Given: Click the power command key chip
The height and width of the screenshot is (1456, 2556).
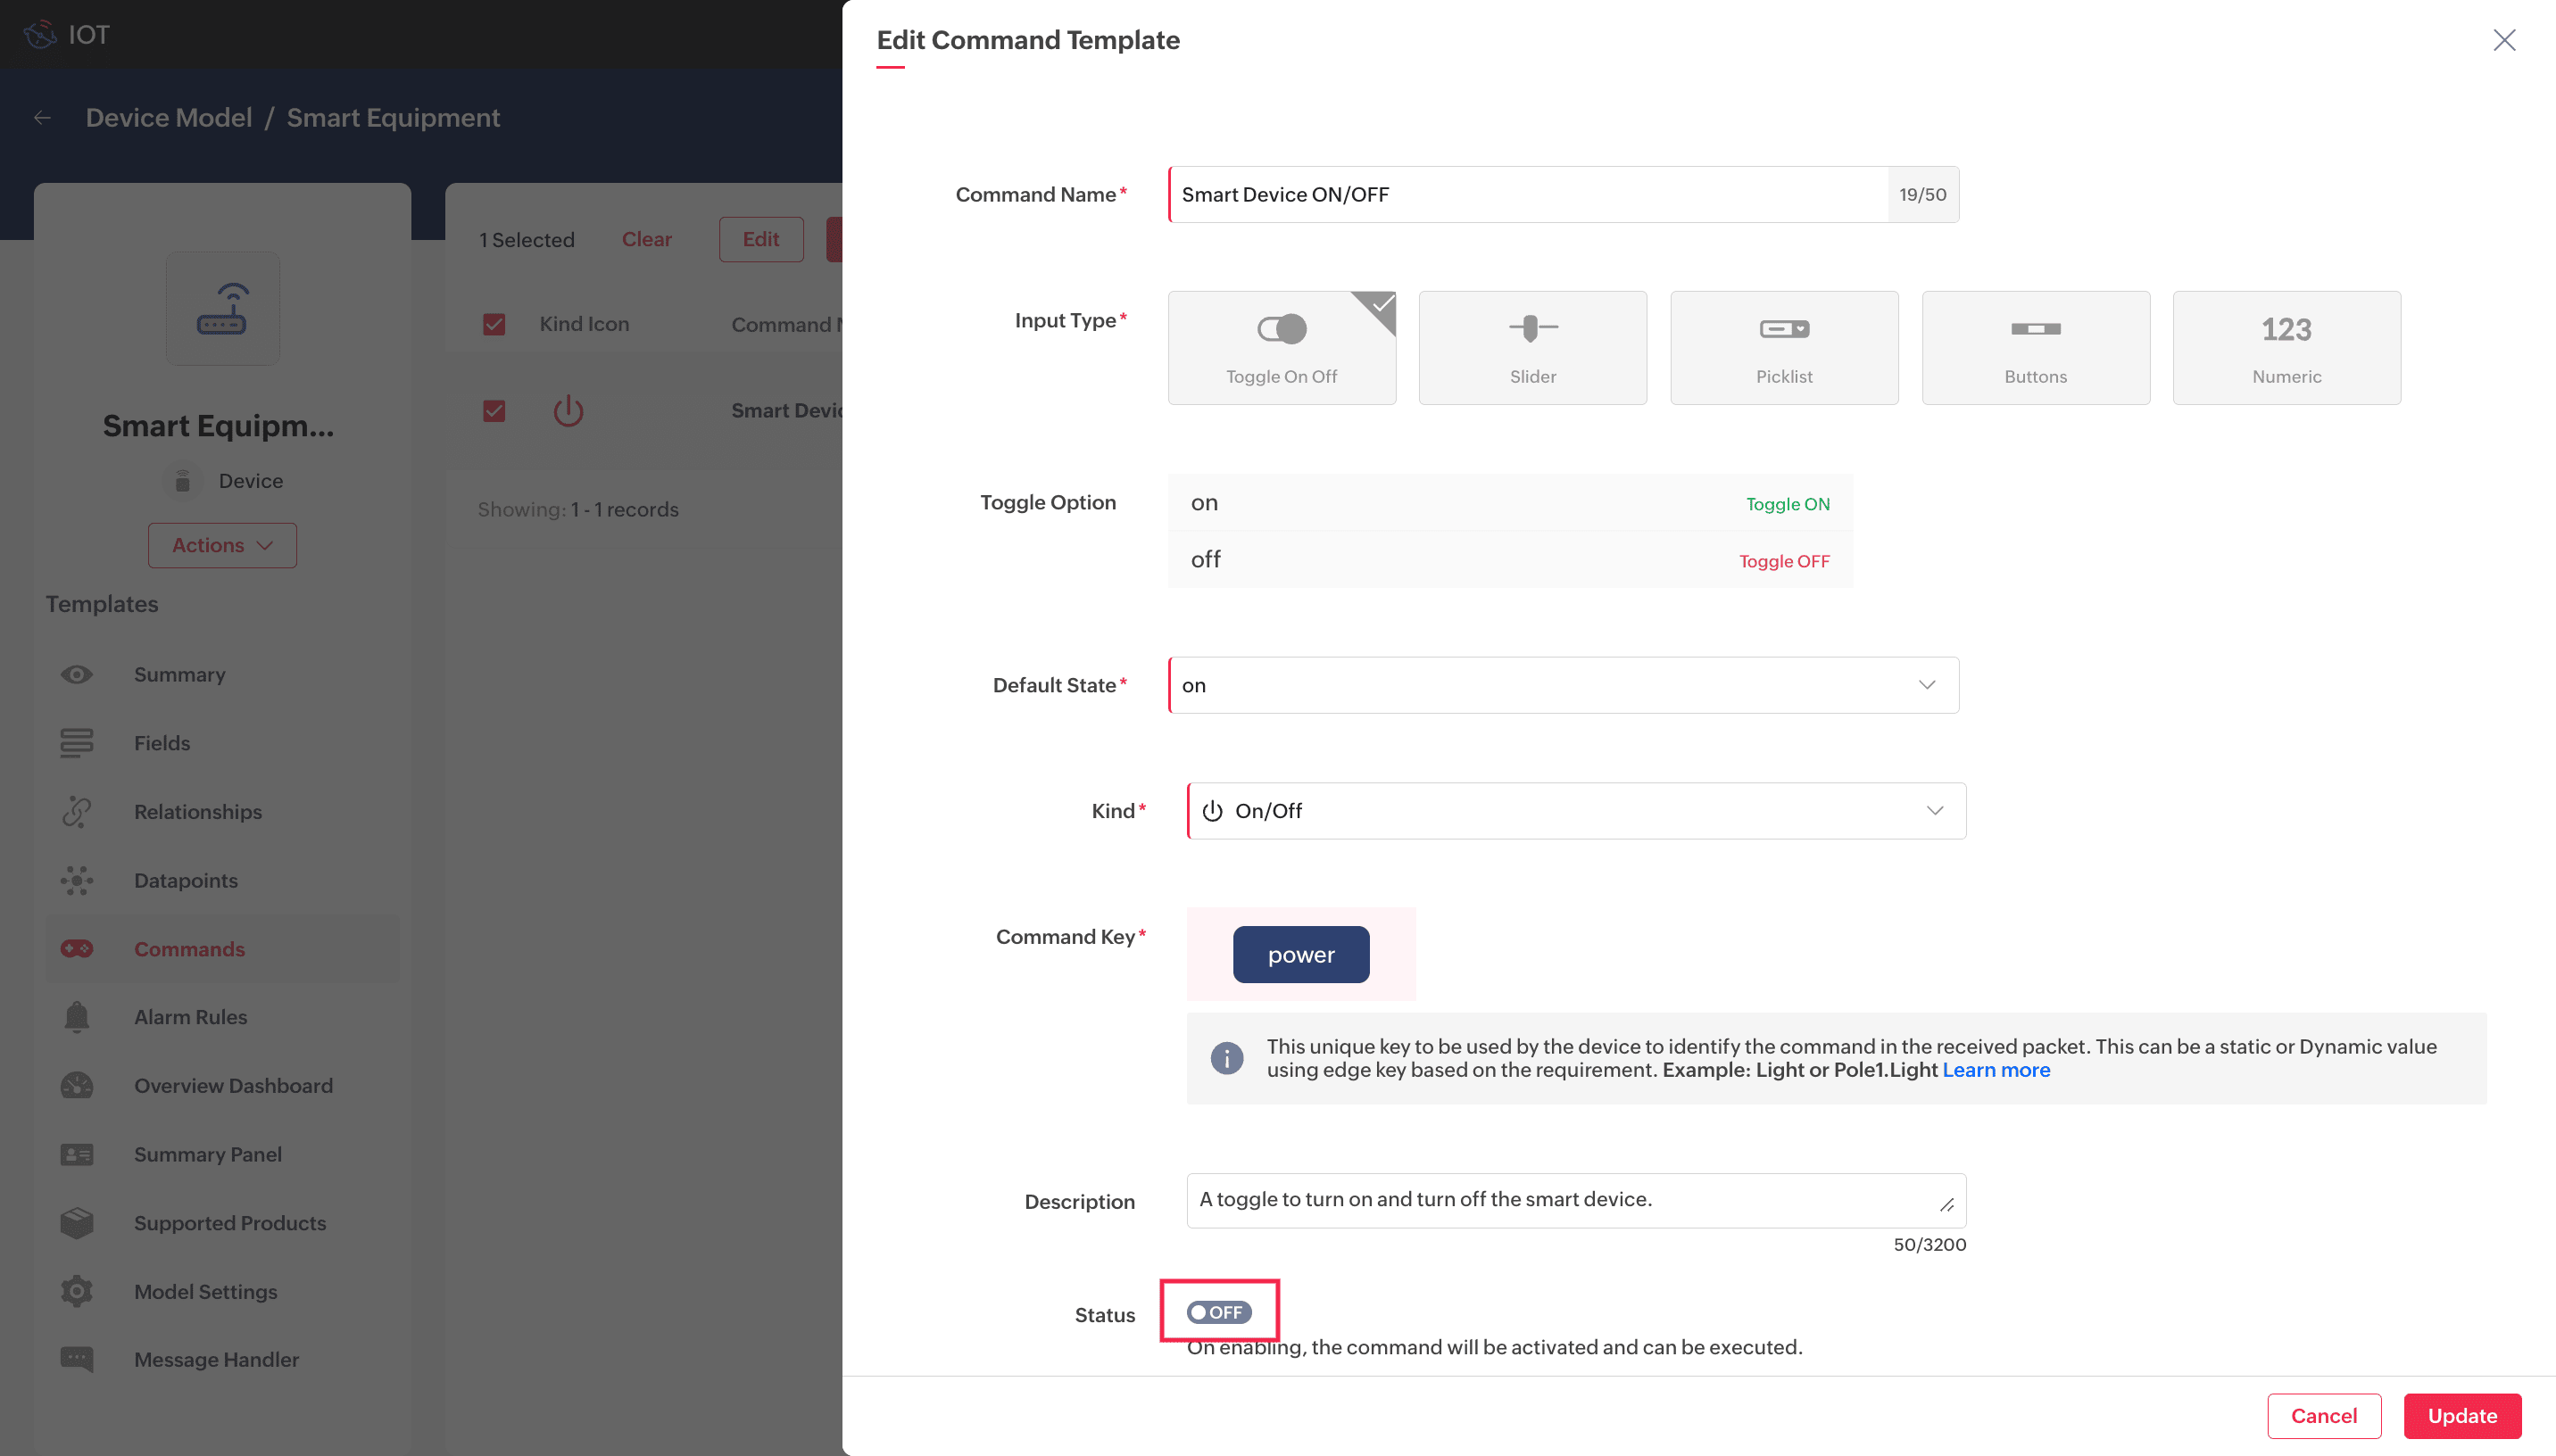Looking at the screenshot, I should pyautogui.click(x=1300, y=954).
